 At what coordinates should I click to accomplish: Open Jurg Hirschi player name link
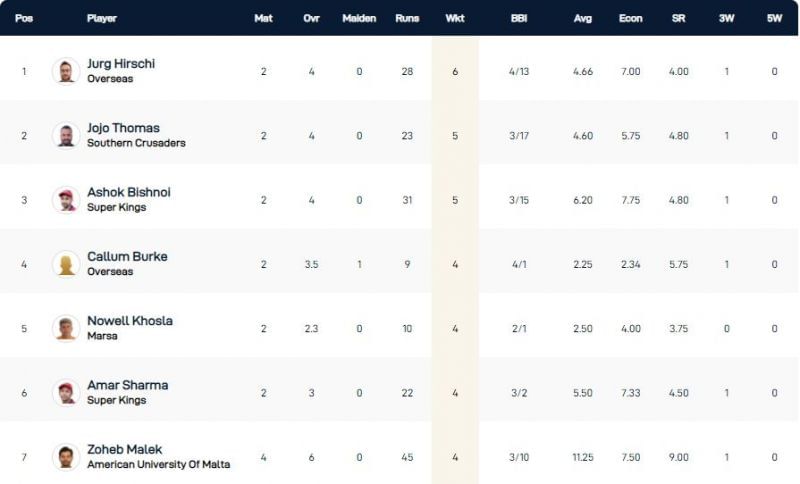click(121, 64)
